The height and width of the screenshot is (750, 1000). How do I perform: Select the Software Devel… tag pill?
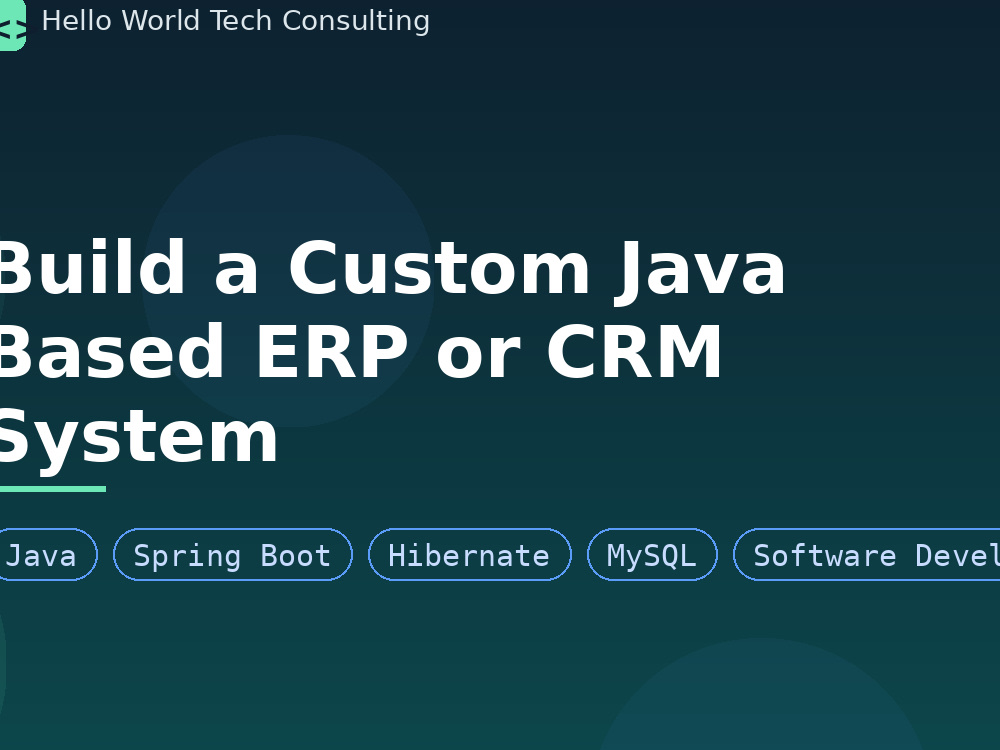[867, 555]
